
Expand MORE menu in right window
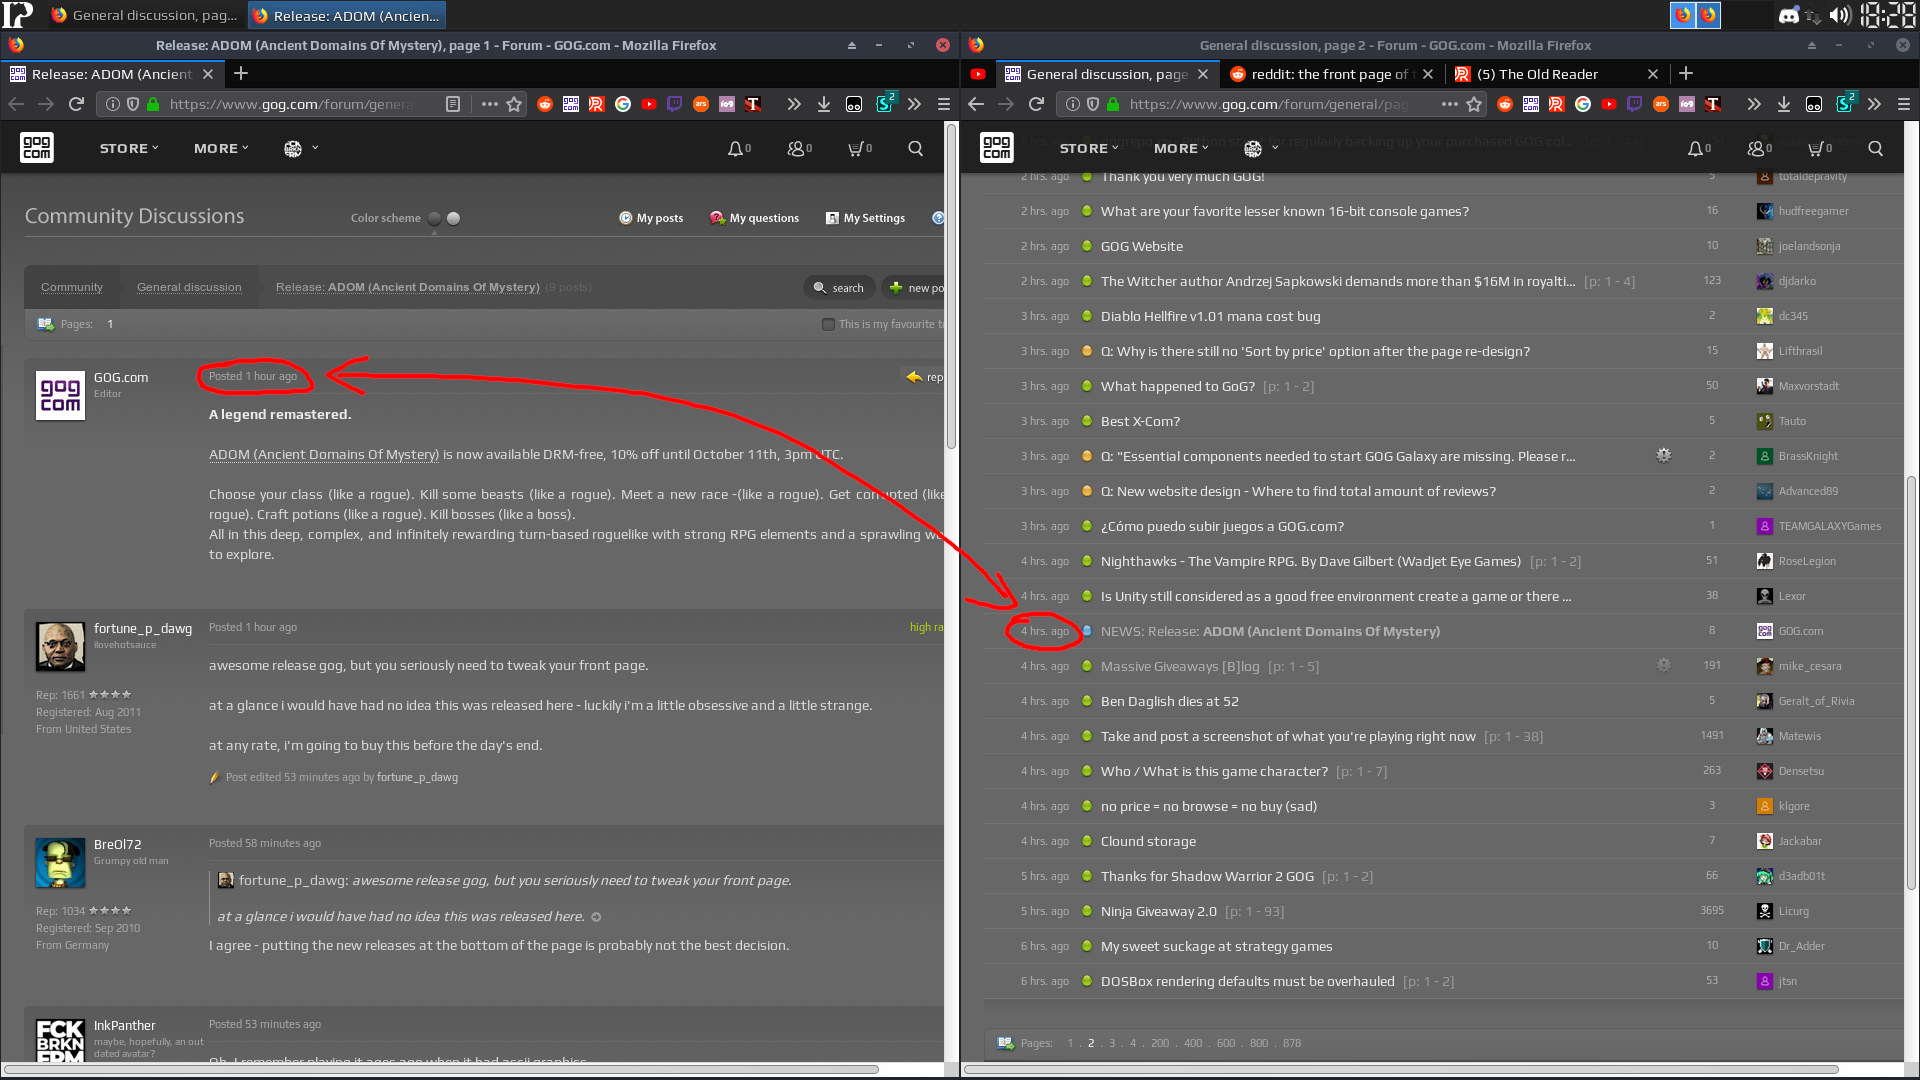1181,148
